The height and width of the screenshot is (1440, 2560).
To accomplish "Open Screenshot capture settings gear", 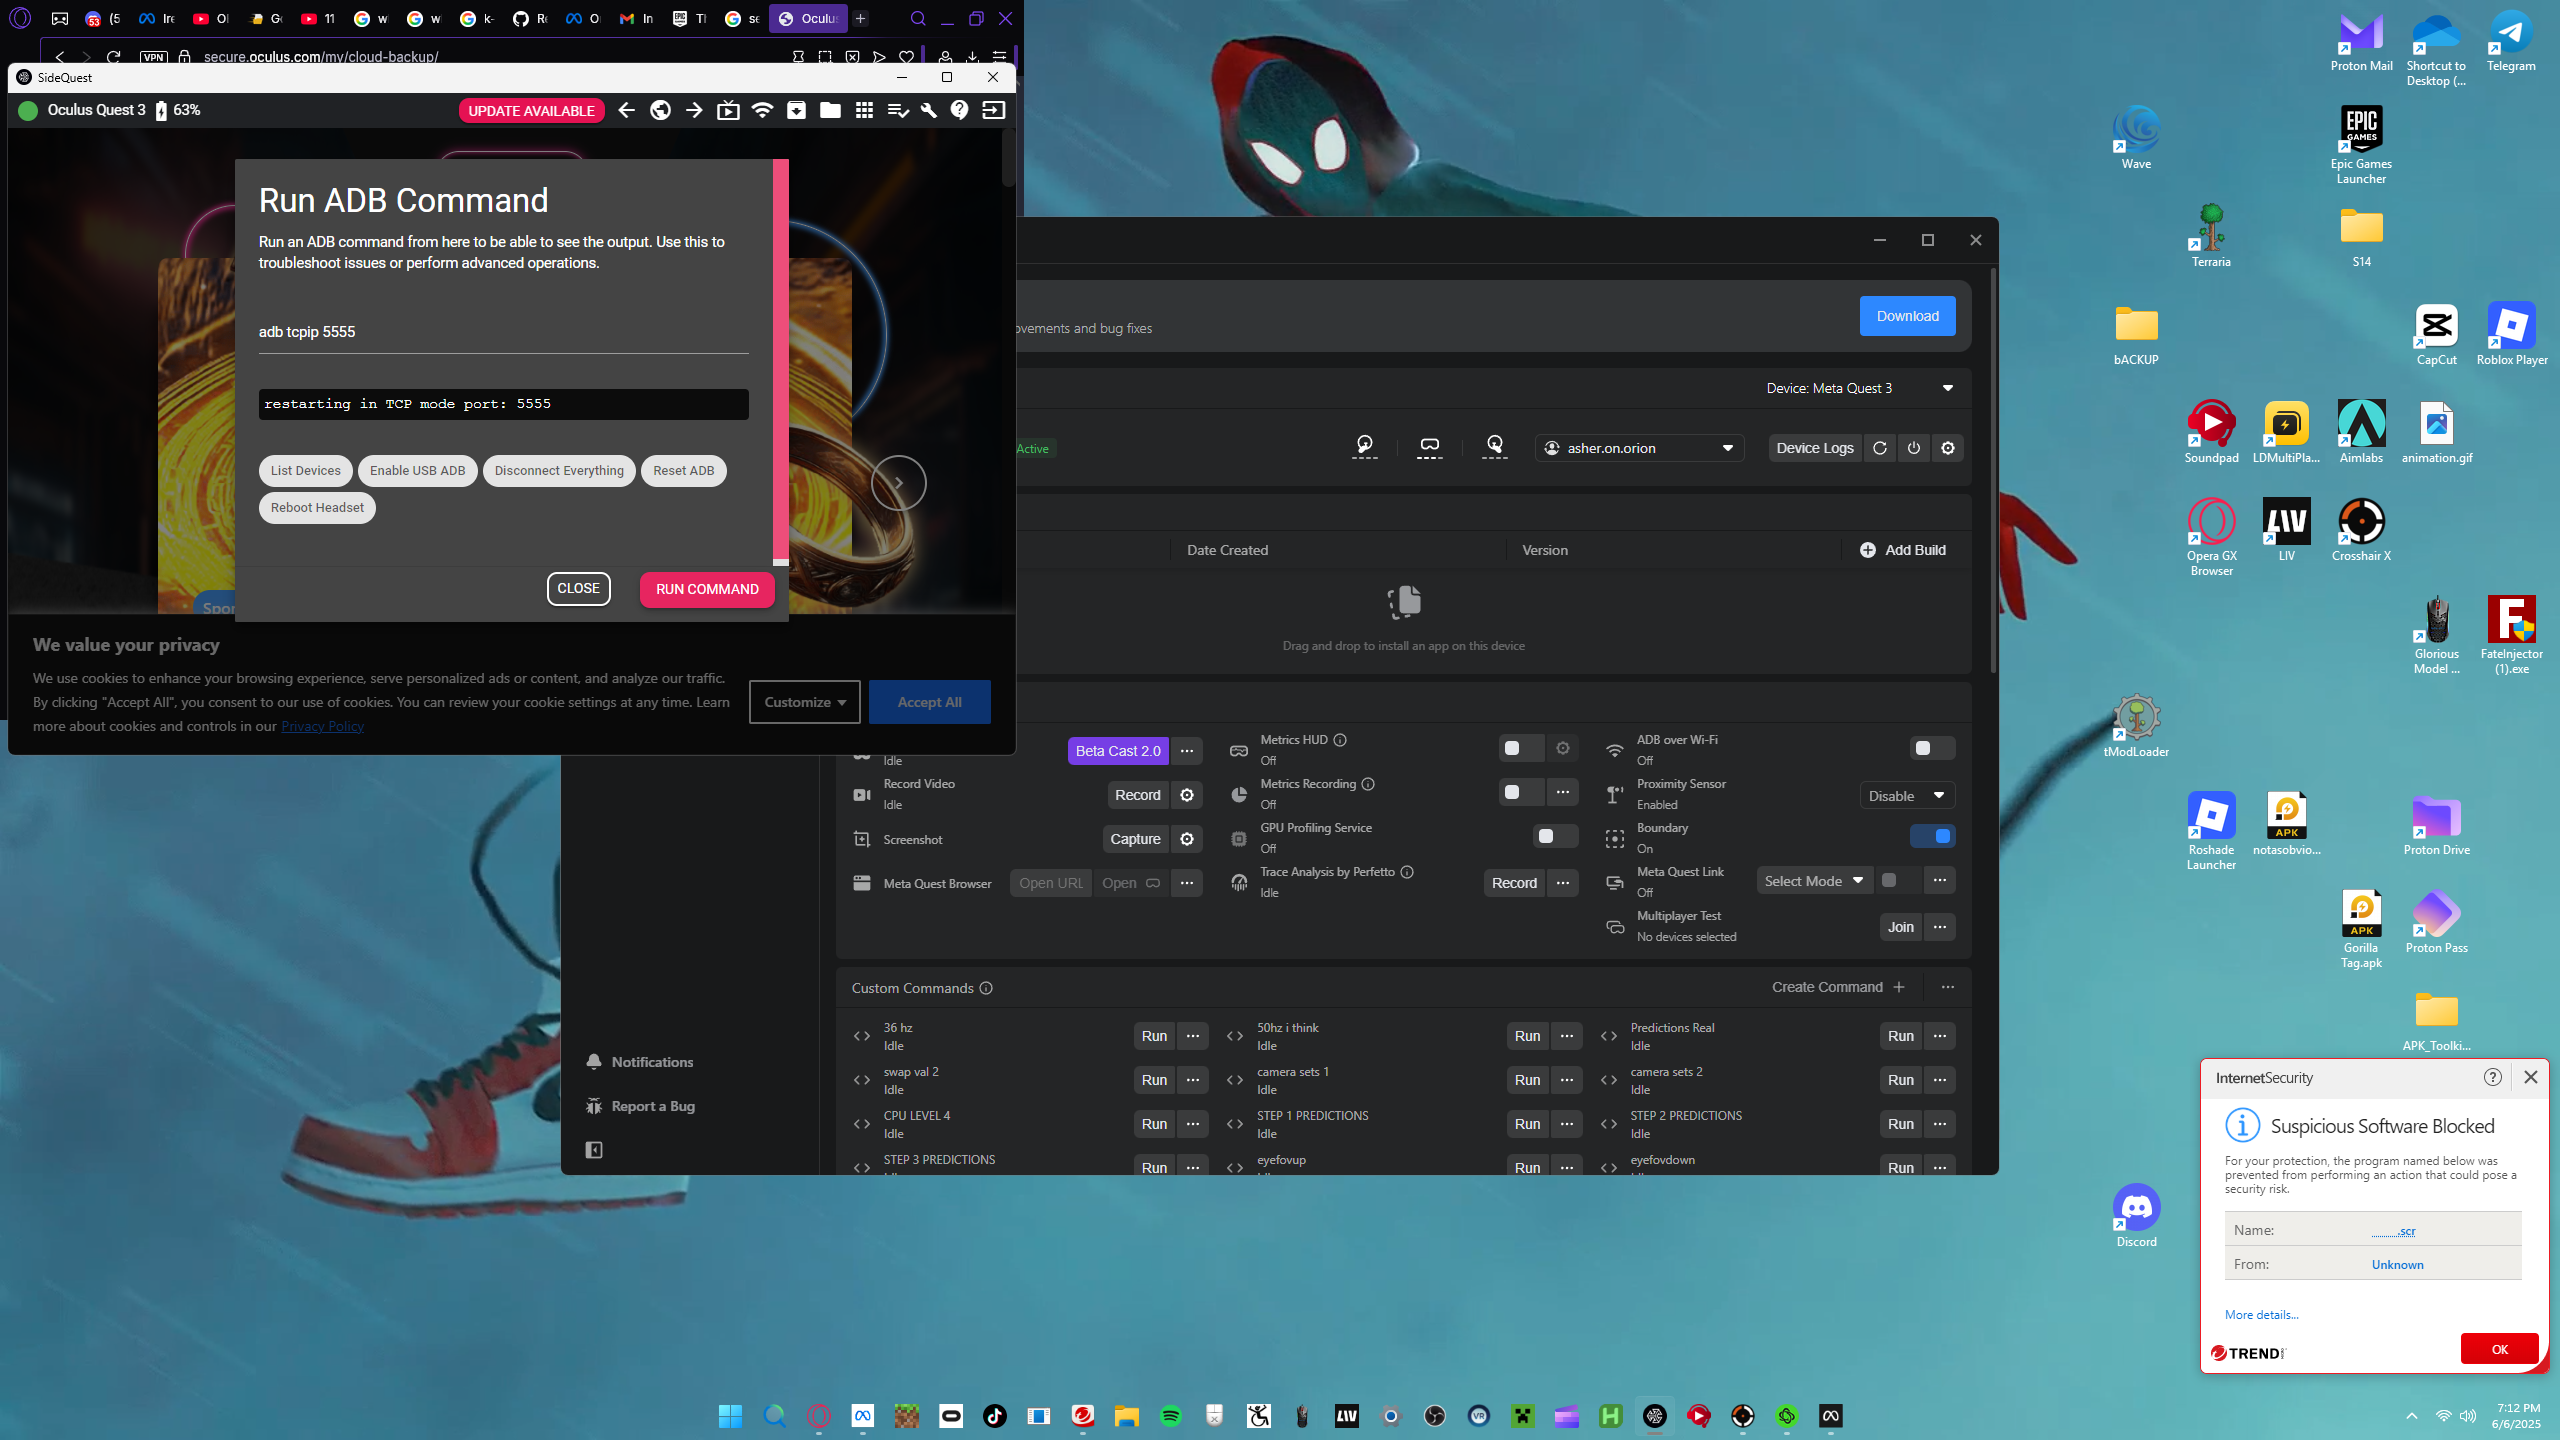I will [1187, 839].
